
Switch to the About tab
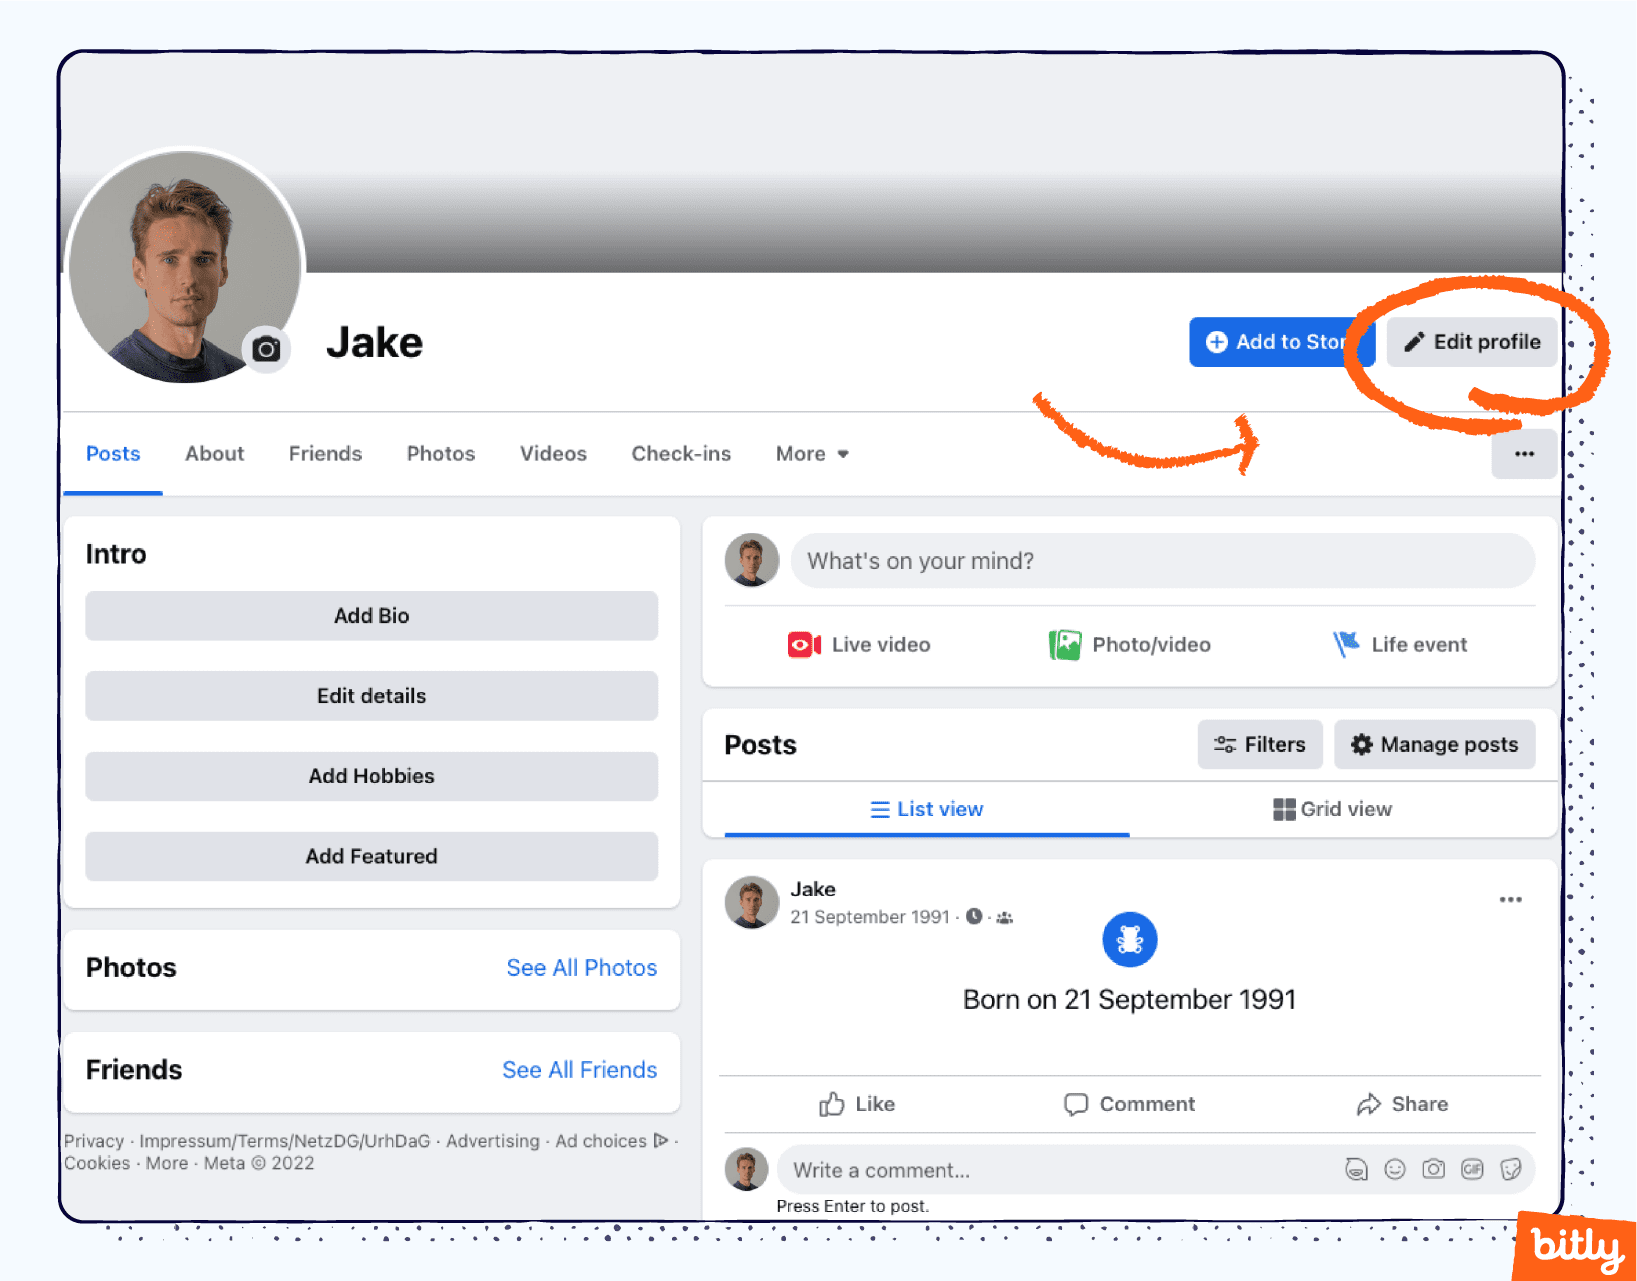[x=214, y=454]
